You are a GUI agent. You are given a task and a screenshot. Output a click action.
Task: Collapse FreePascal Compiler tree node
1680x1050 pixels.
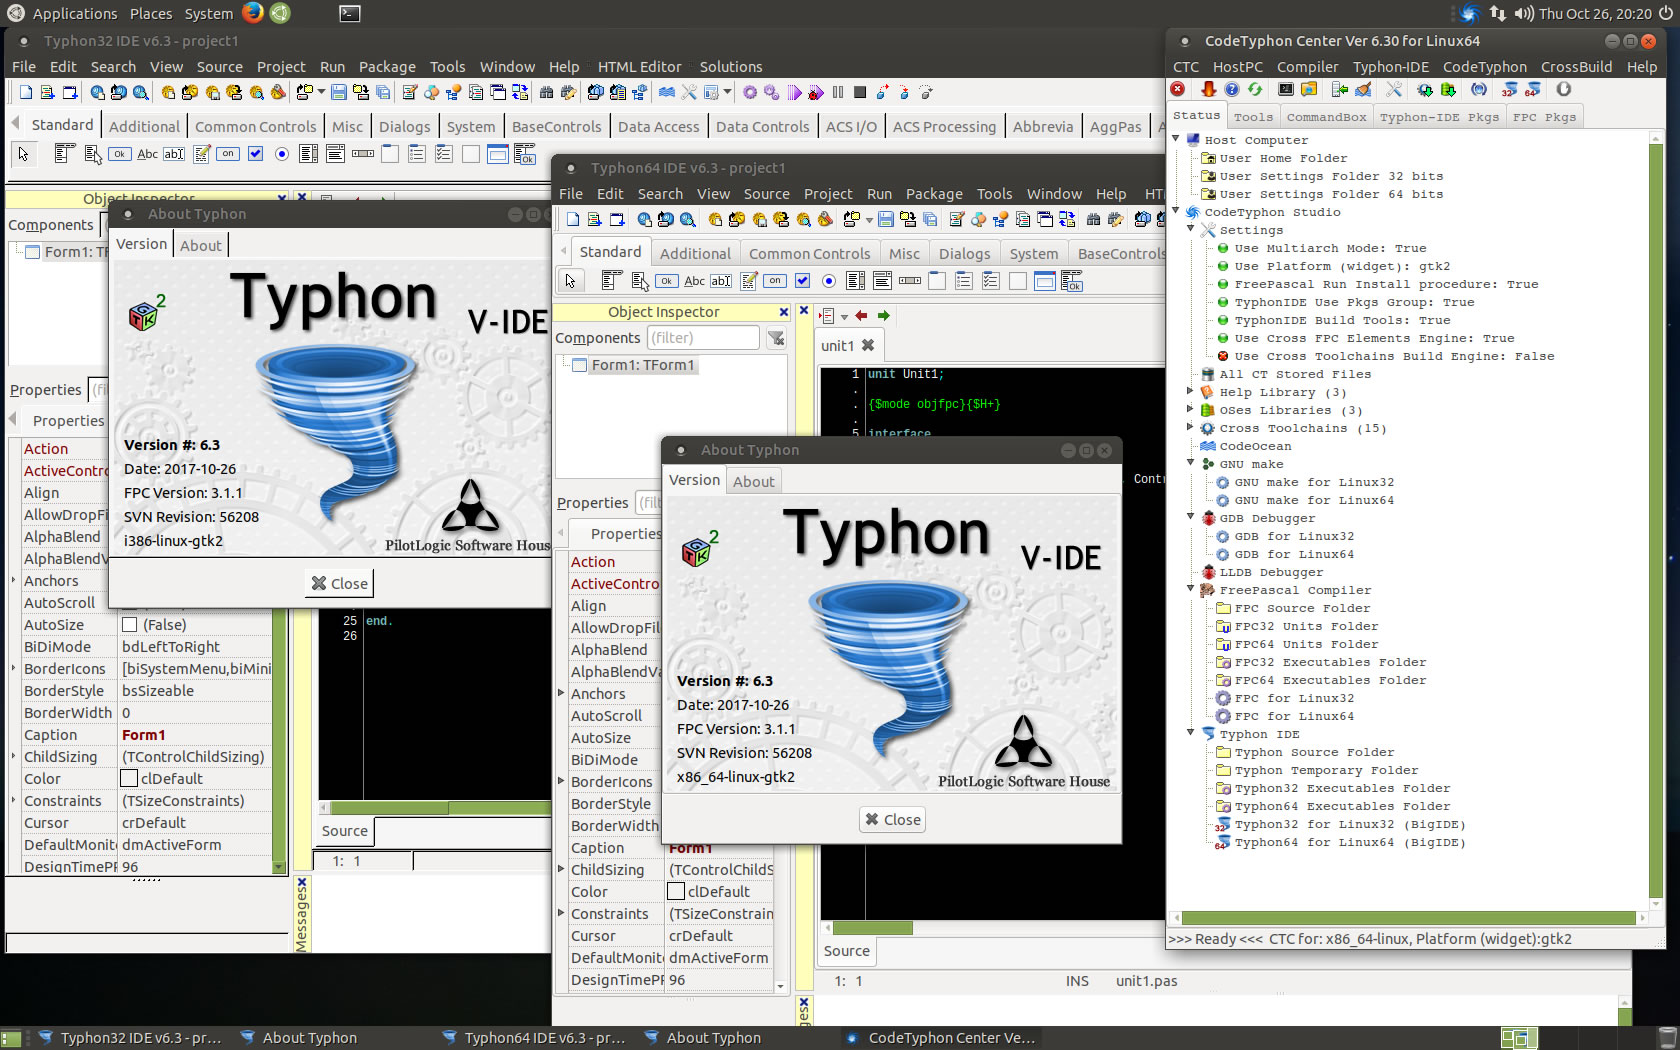click(1191, 589)
